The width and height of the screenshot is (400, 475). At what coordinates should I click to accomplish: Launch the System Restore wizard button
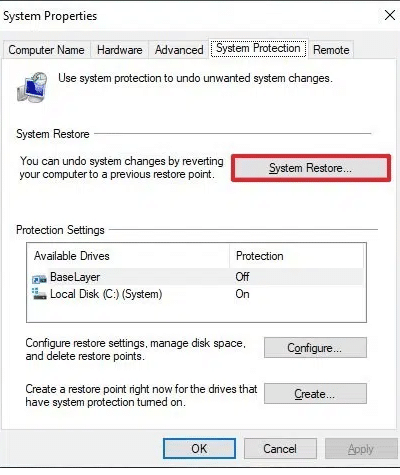point(310,168)
